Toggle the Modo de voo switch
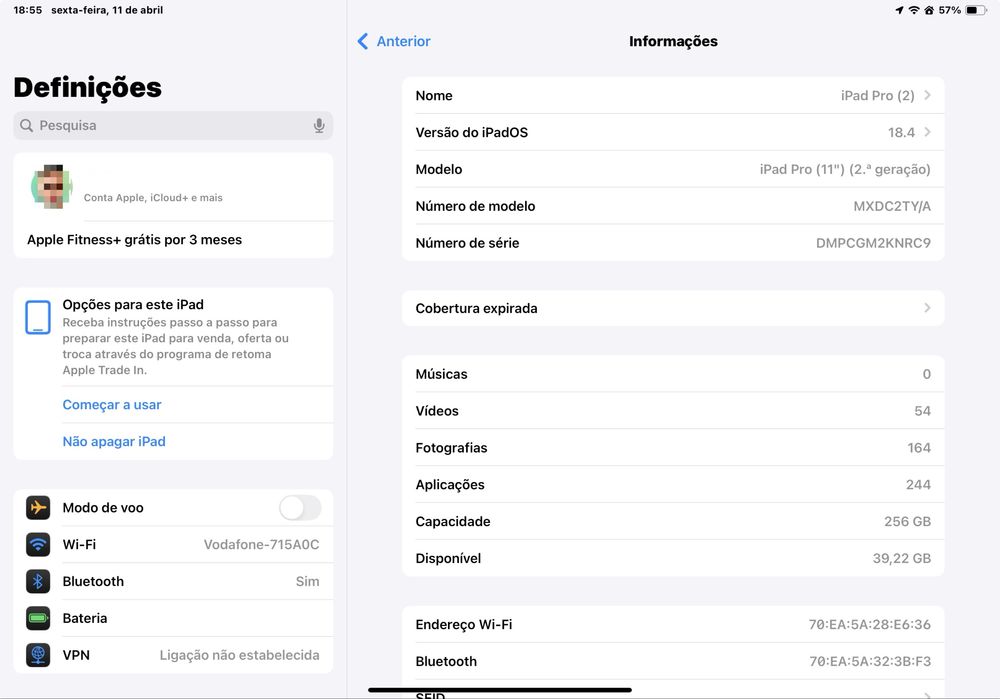 pos(300,508)
